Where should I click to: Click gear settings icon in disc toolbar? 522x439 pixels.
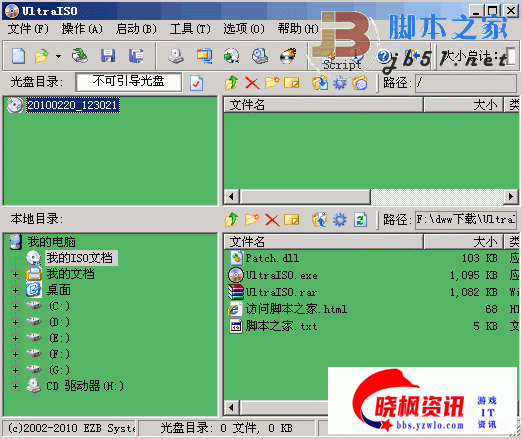pos(340,83)
